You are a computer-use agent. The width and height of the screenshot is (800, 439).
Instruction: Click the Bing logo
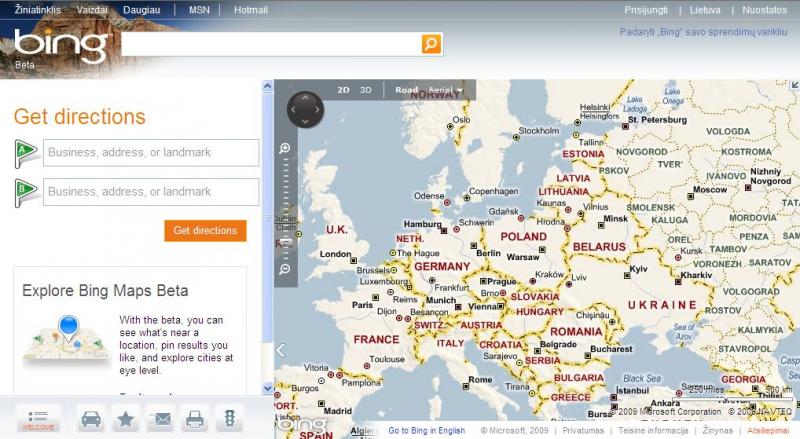[61, 46]
